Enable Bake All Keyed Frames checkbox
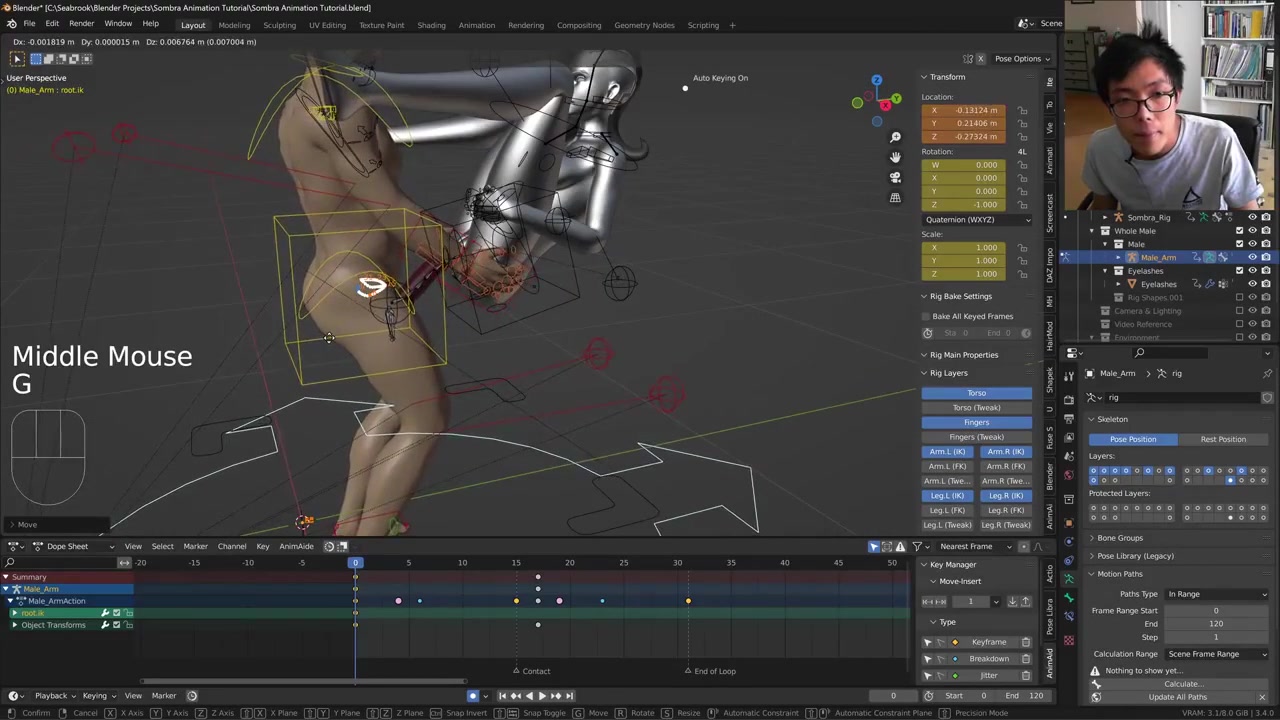Screen dimensions: 1280x720 click(927, 316)
